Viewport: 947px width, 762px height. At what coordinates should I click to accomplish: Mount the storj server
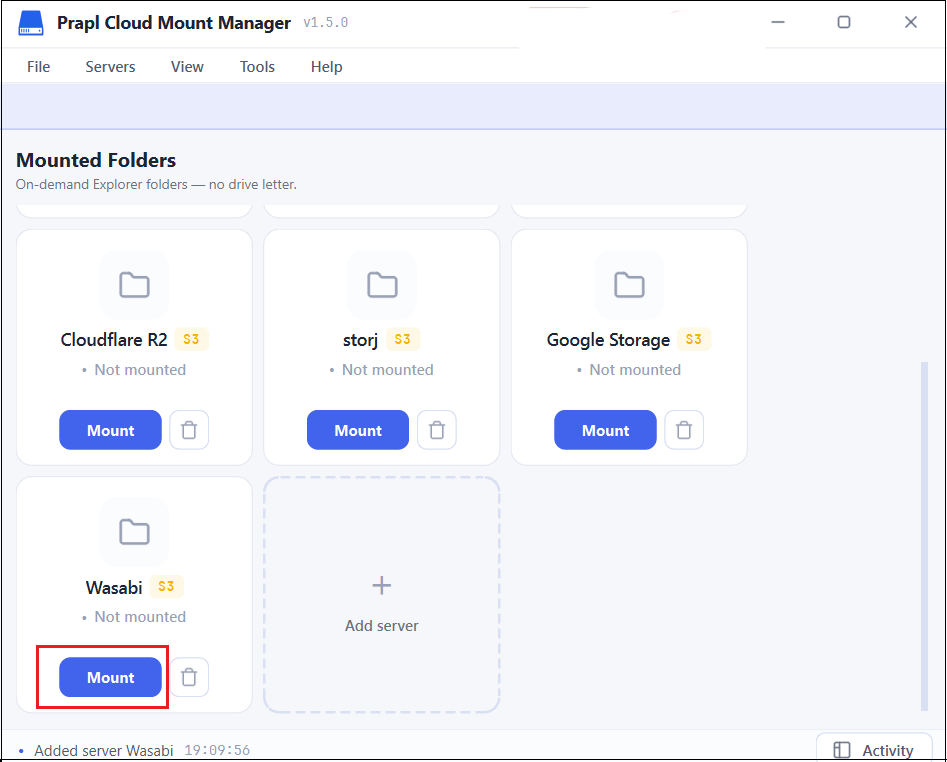click(x=358, y=430)
